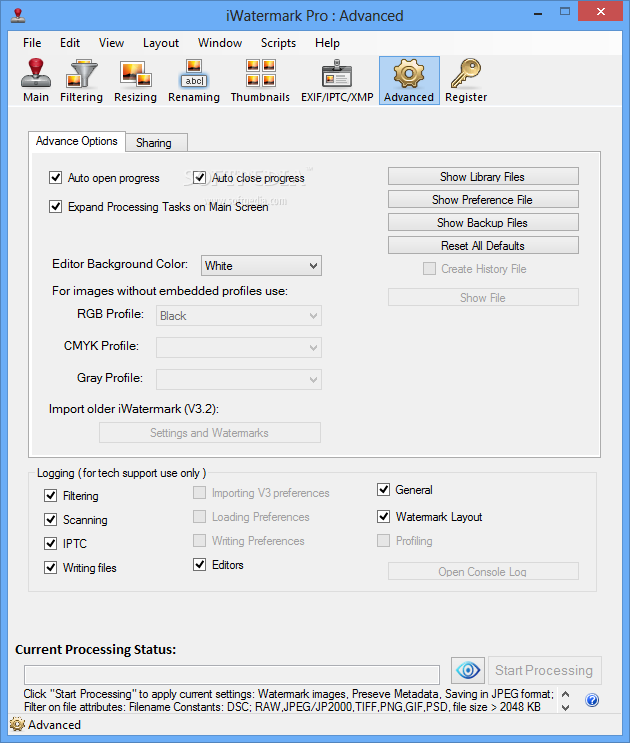Toggle Importing V3 preferences checkbox
The height and width of the screenshot is (743, 630).
tap(199, 493)
